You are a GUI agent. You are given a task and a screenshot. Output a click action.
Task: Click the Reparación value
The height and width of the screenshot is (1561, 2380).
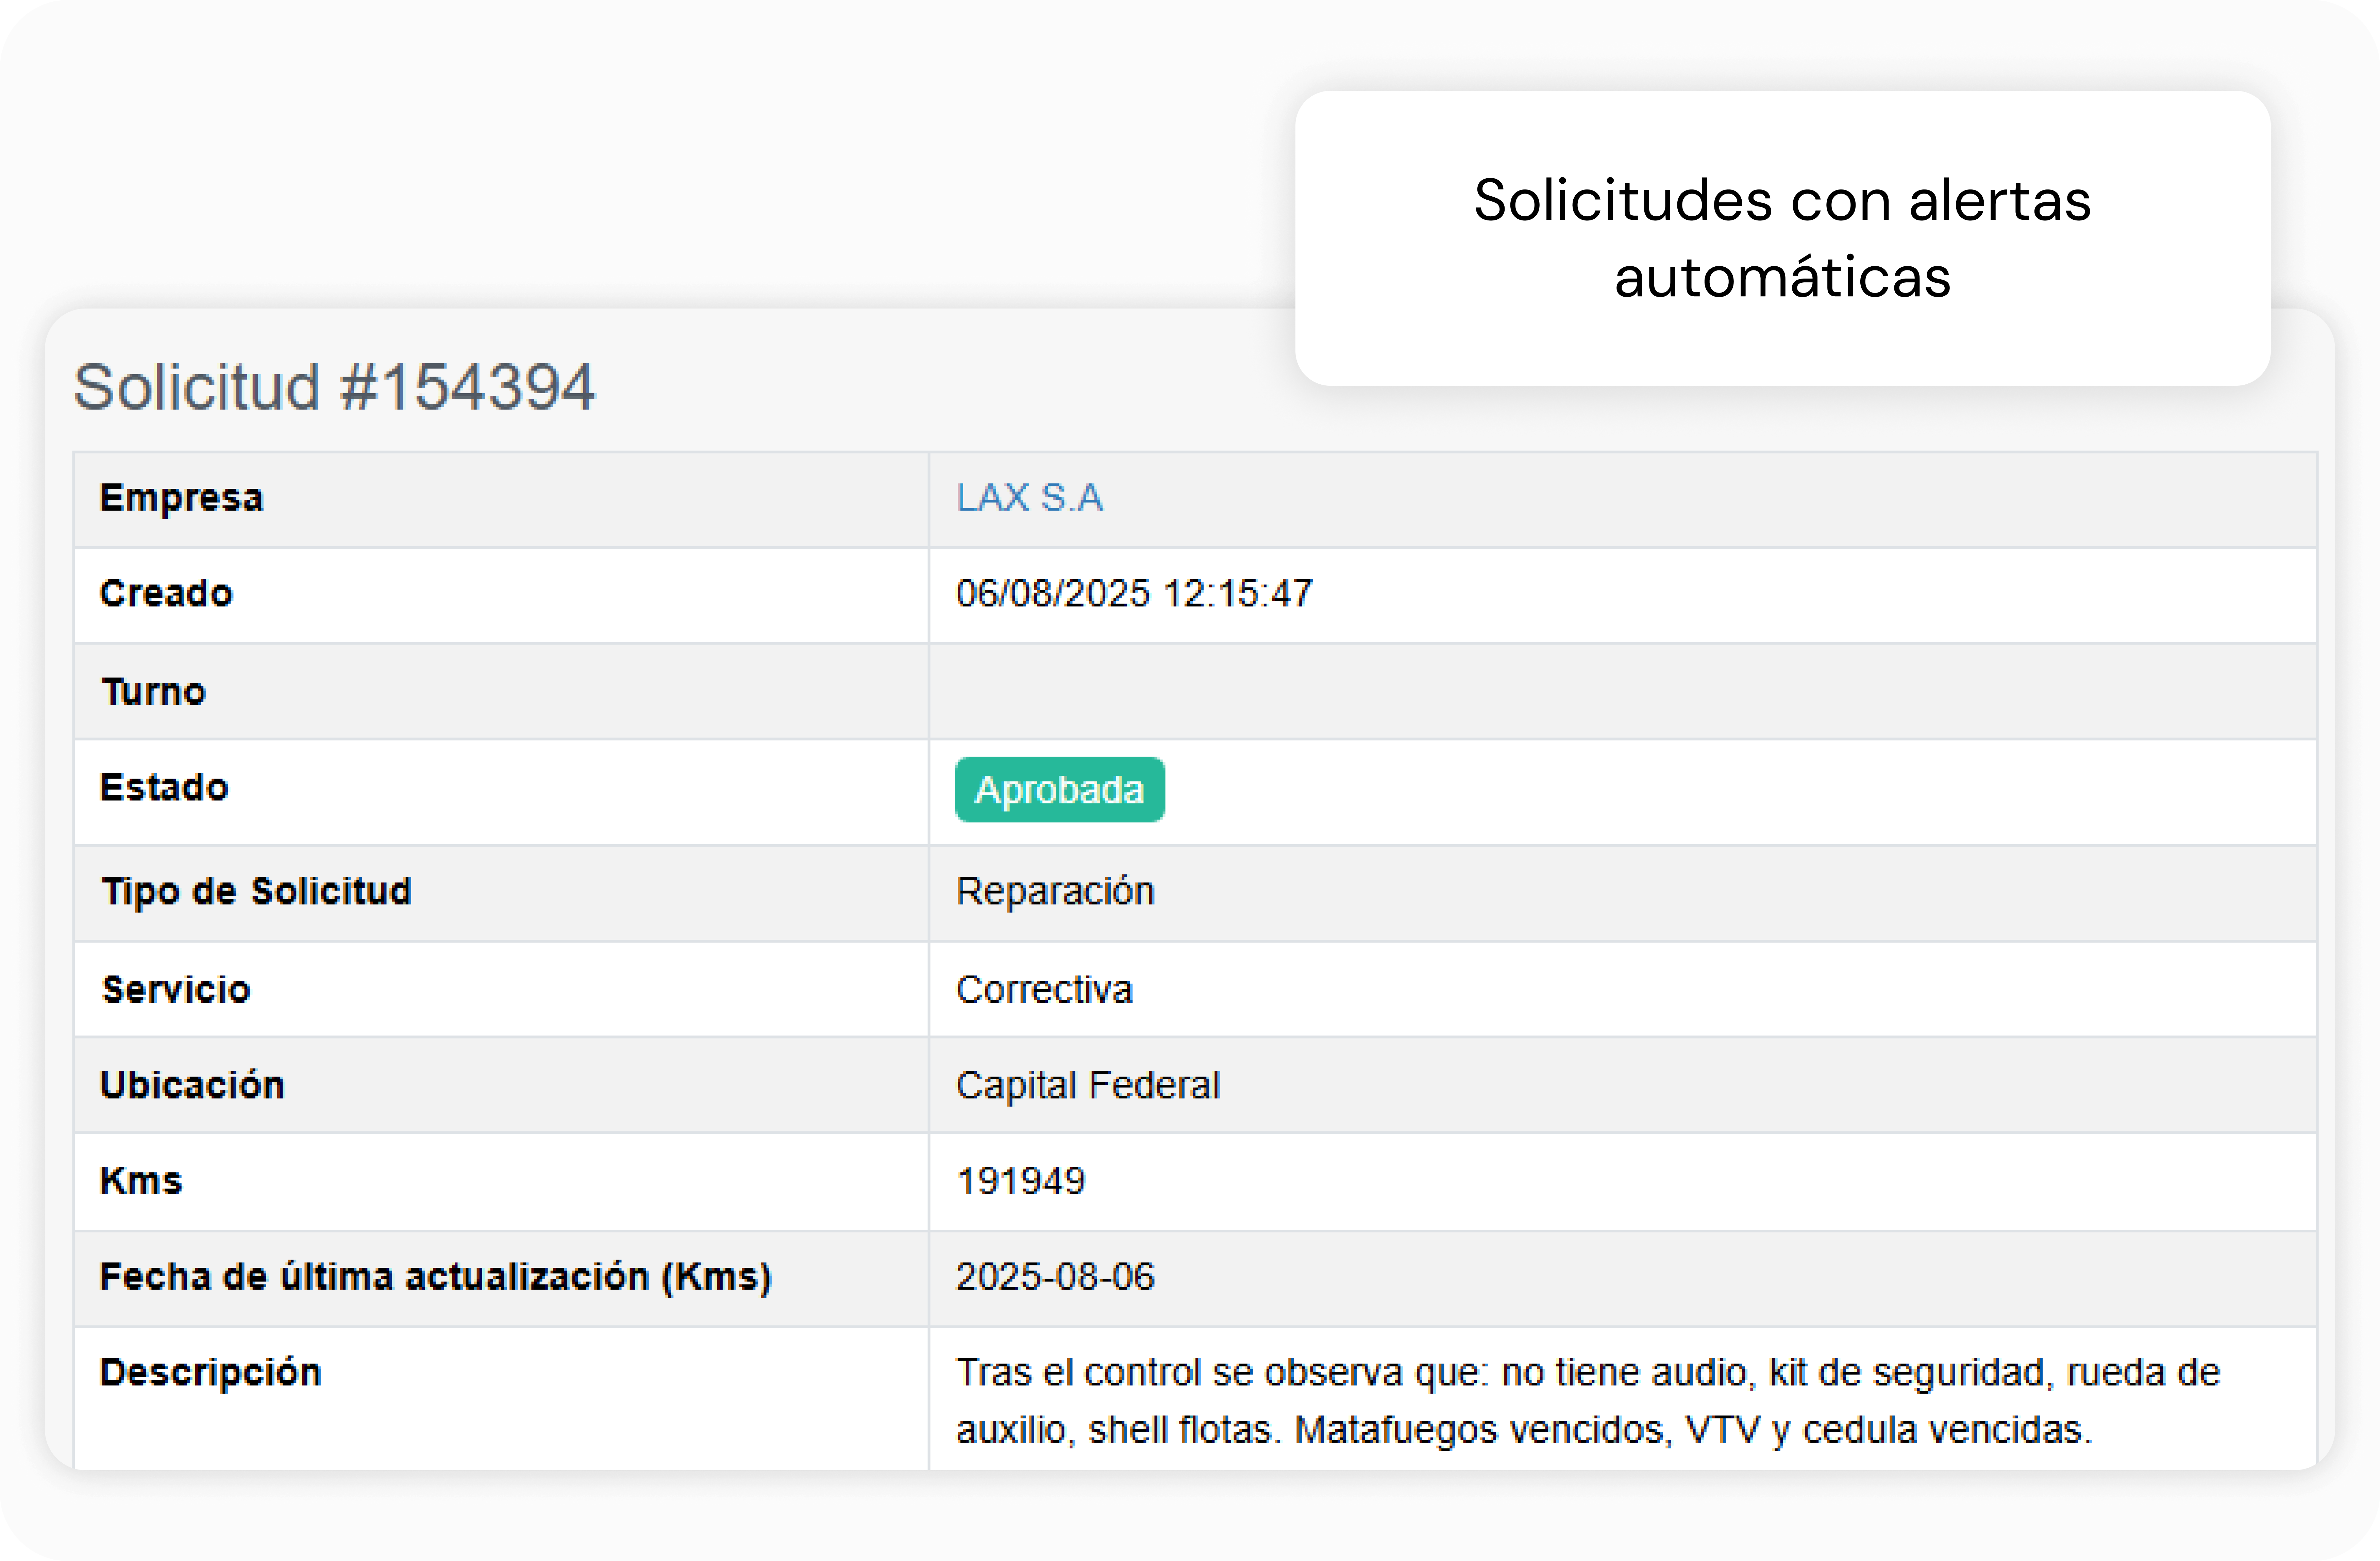(1055, 891)
